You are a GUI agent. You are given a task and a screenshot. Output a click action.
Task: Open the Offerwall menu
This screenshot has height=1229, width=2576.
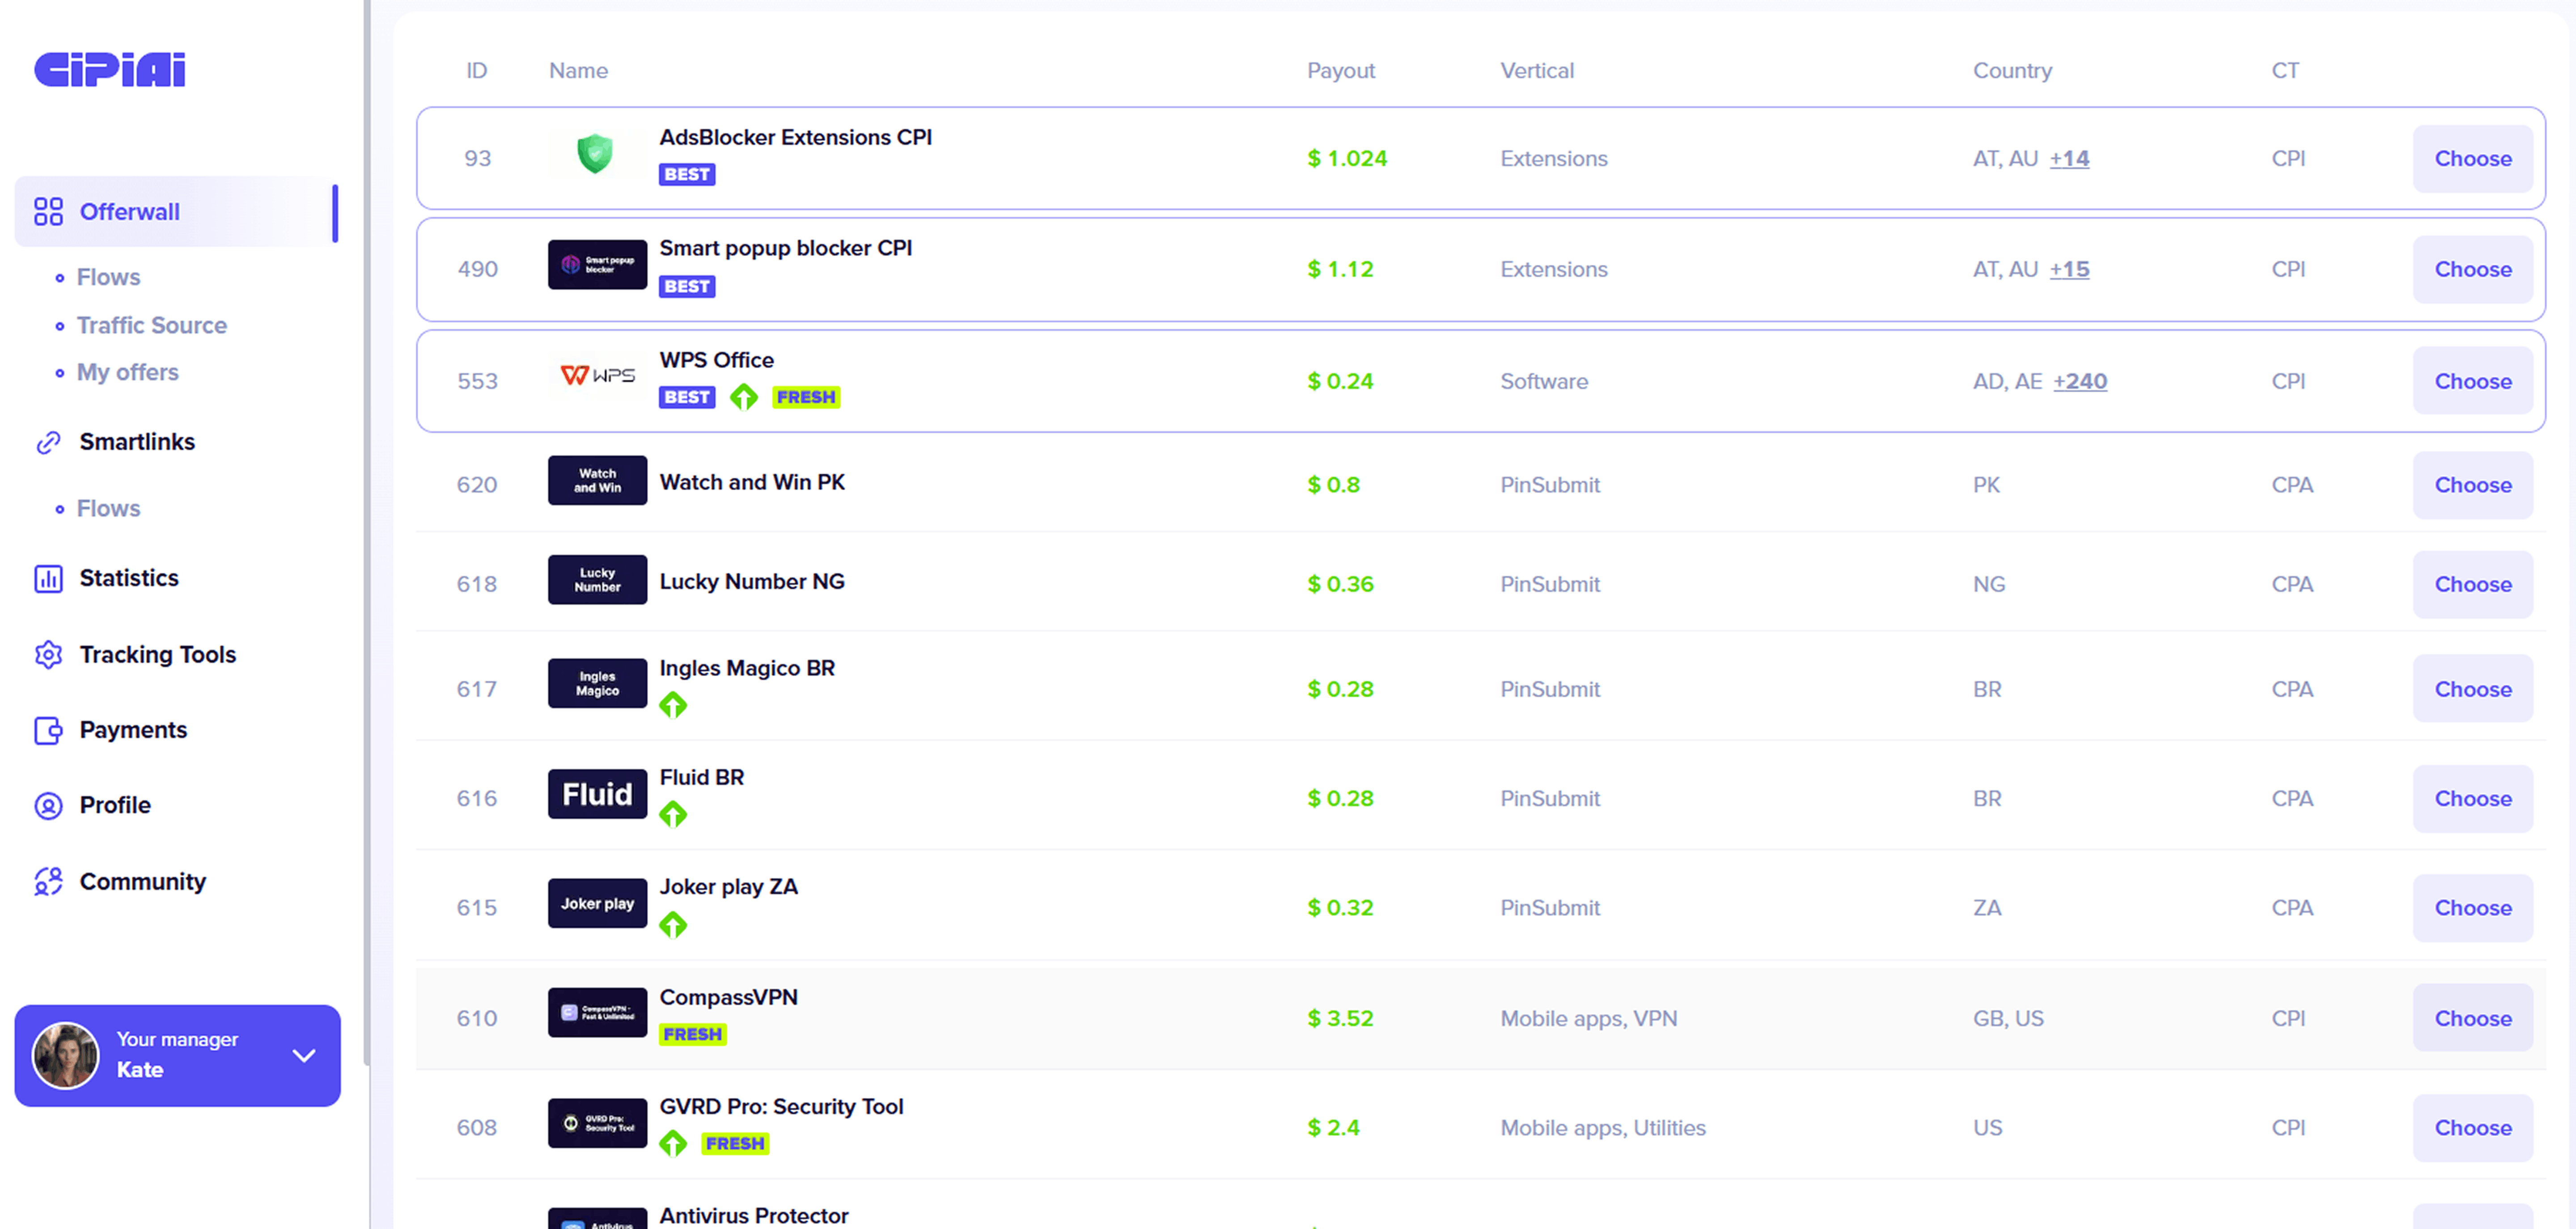click(x=176, y=211)
